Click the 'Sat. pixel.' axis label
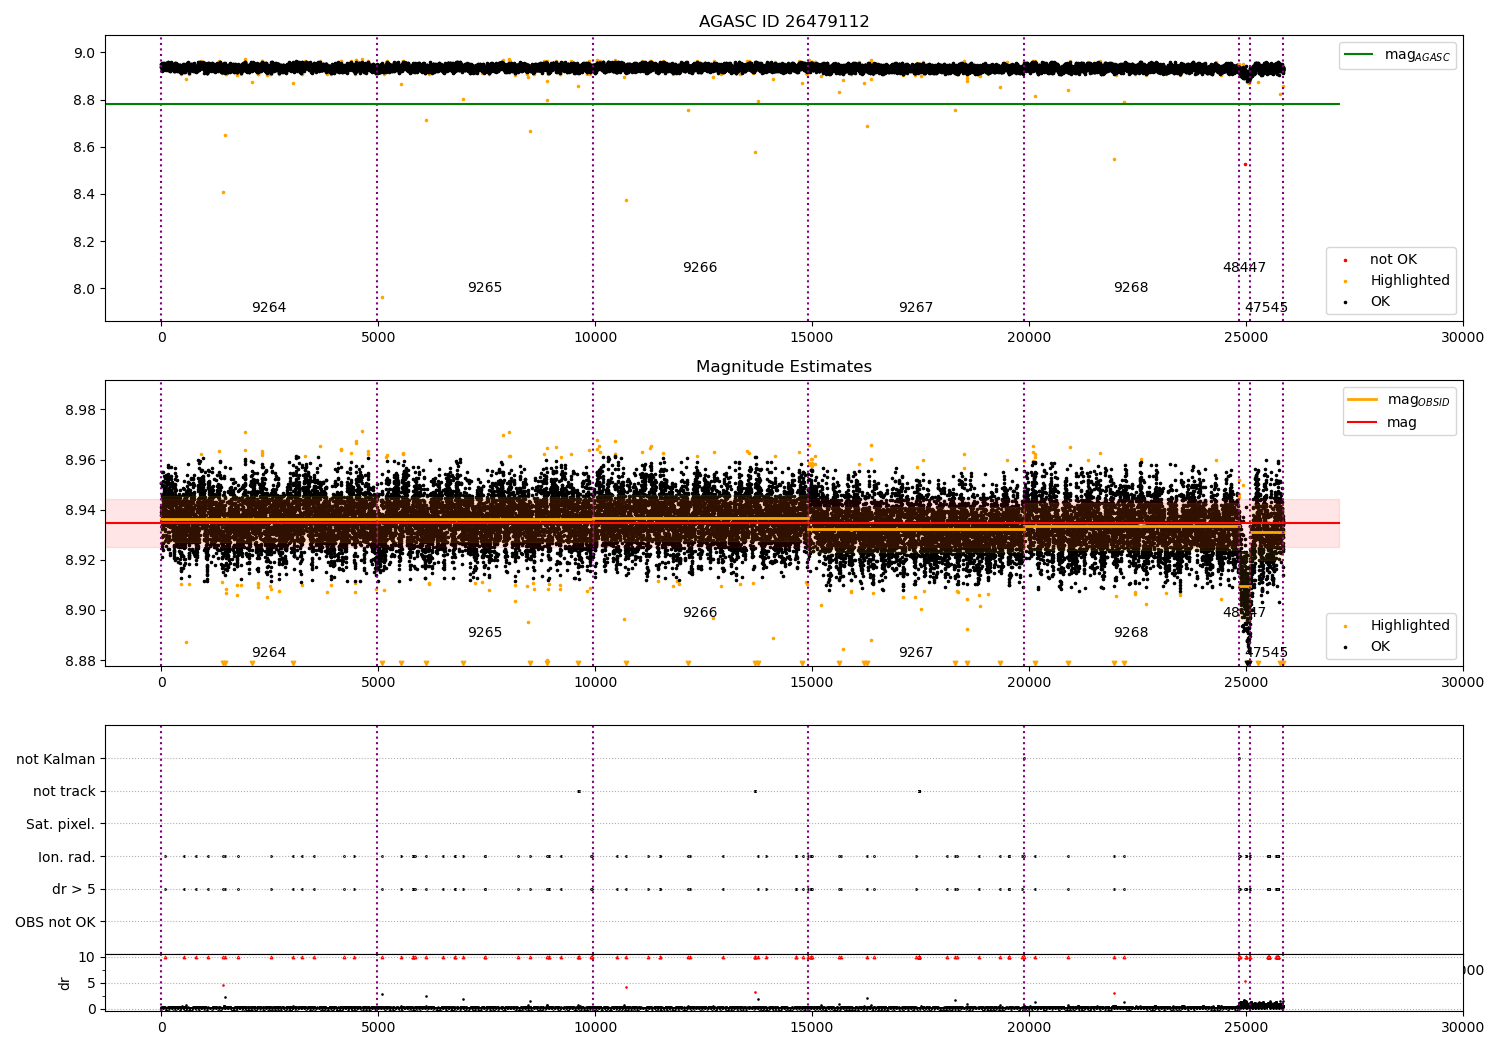Image resolution: width=1500 pixels, height=1050 pixels. (61, 825)
